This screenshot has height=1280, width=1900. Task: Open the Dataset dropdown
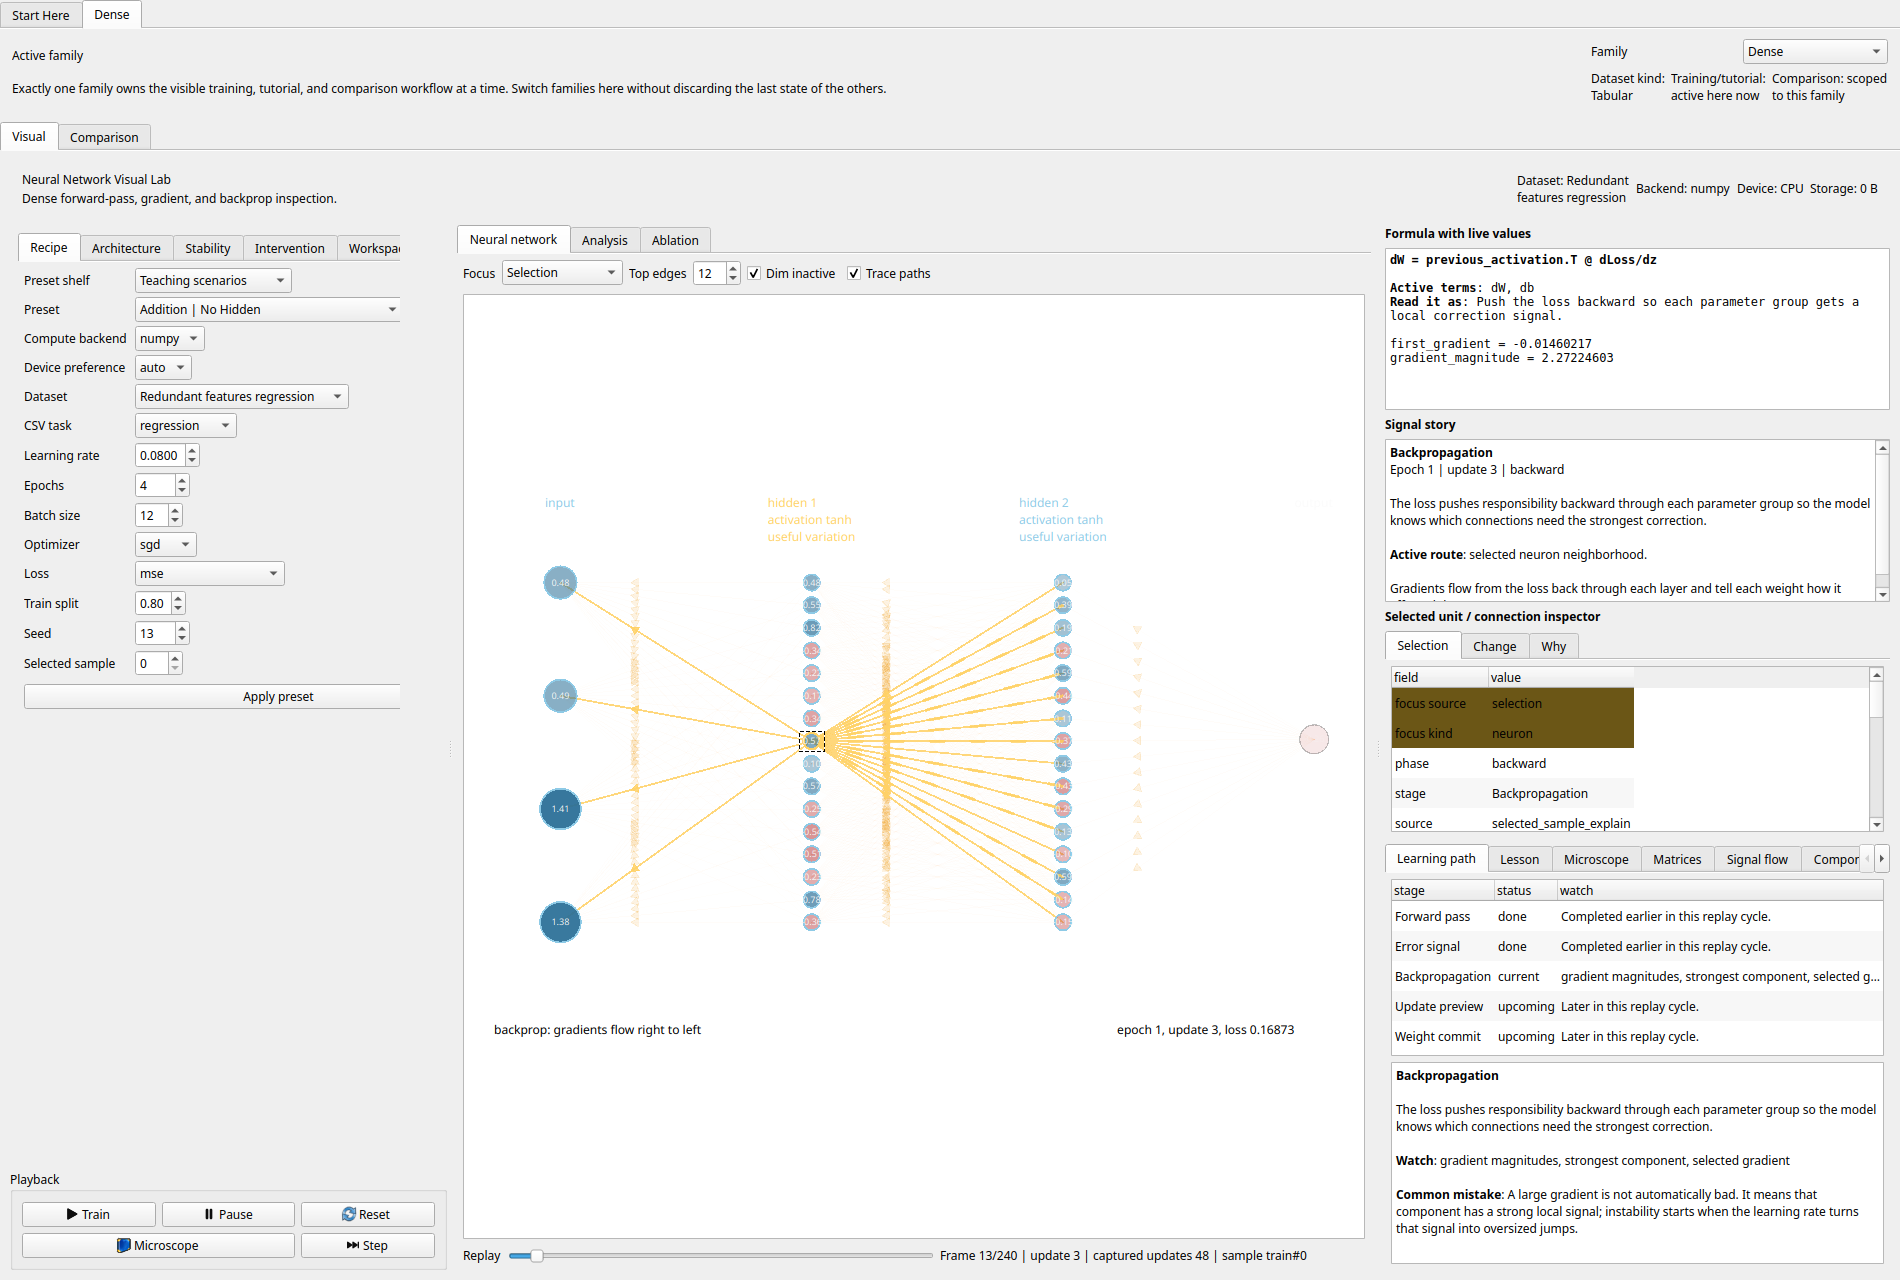pyautogui.click(x=241, y=396)
